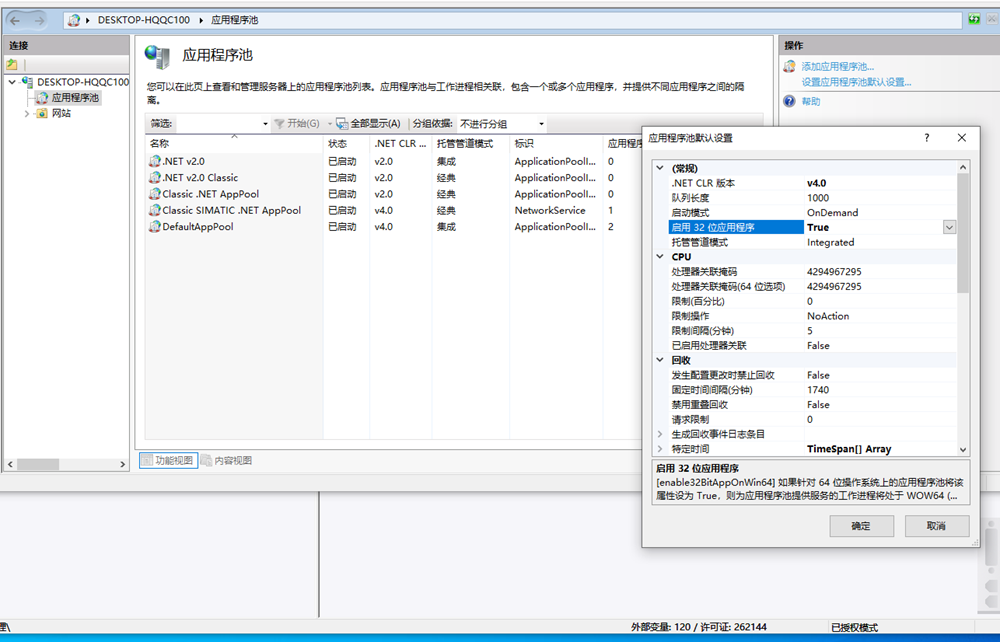Click the 确定 button in dialog

[861, 526]
